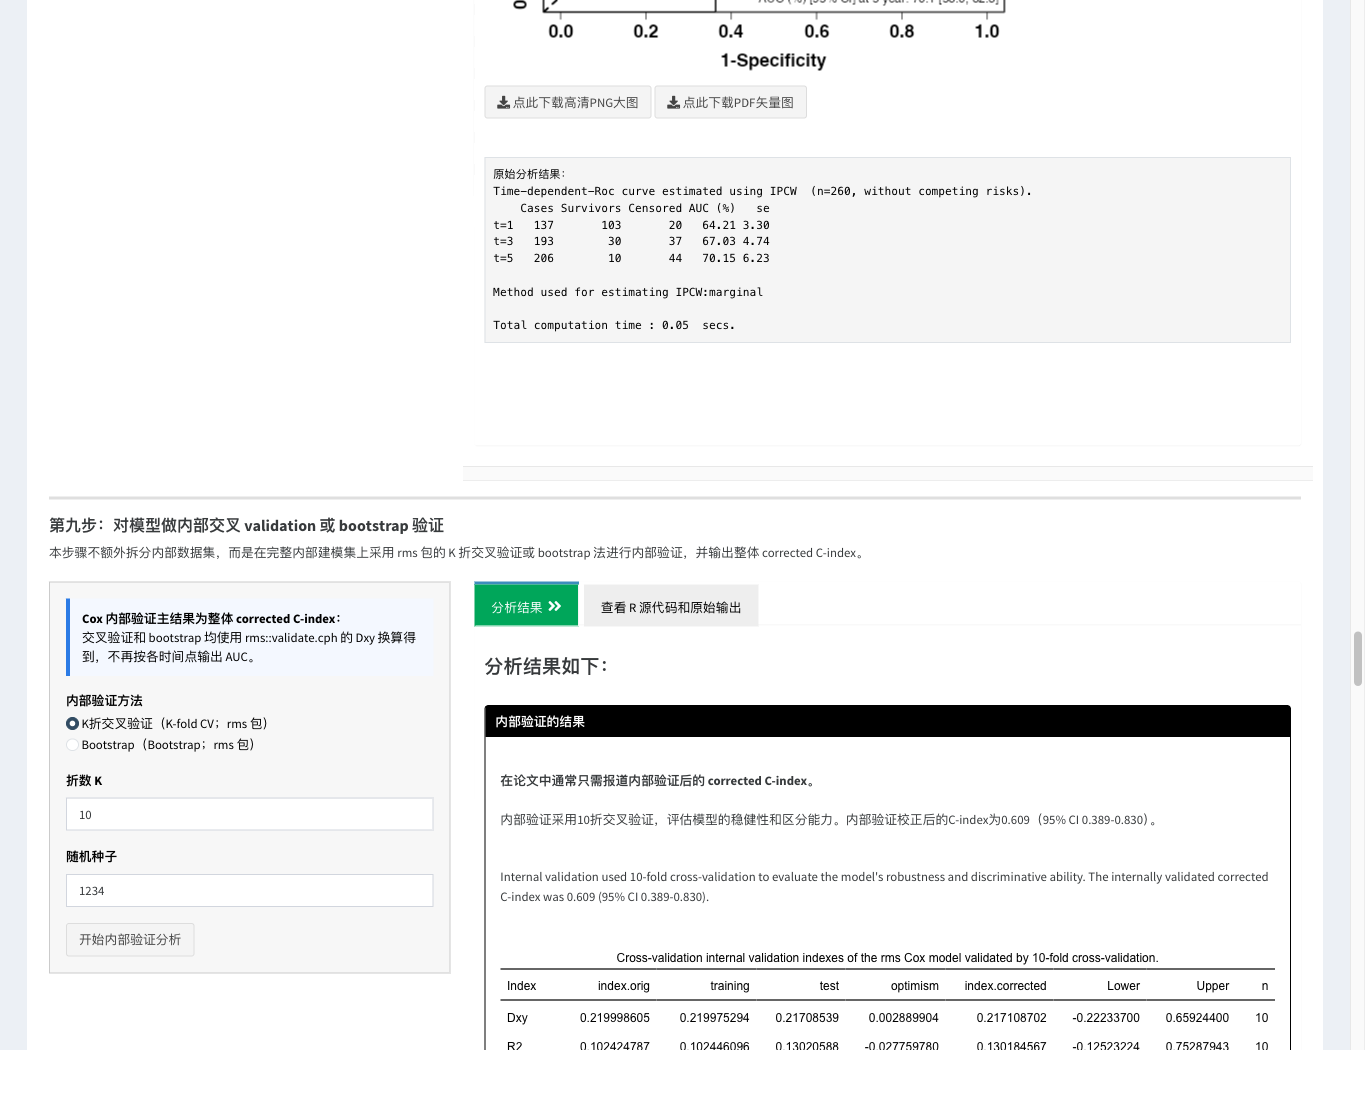Click the page vertical scrollbar thumb
The height and width of the screenshot is (1100, 1365).
pyautogui.click(x=1357, y=659)
